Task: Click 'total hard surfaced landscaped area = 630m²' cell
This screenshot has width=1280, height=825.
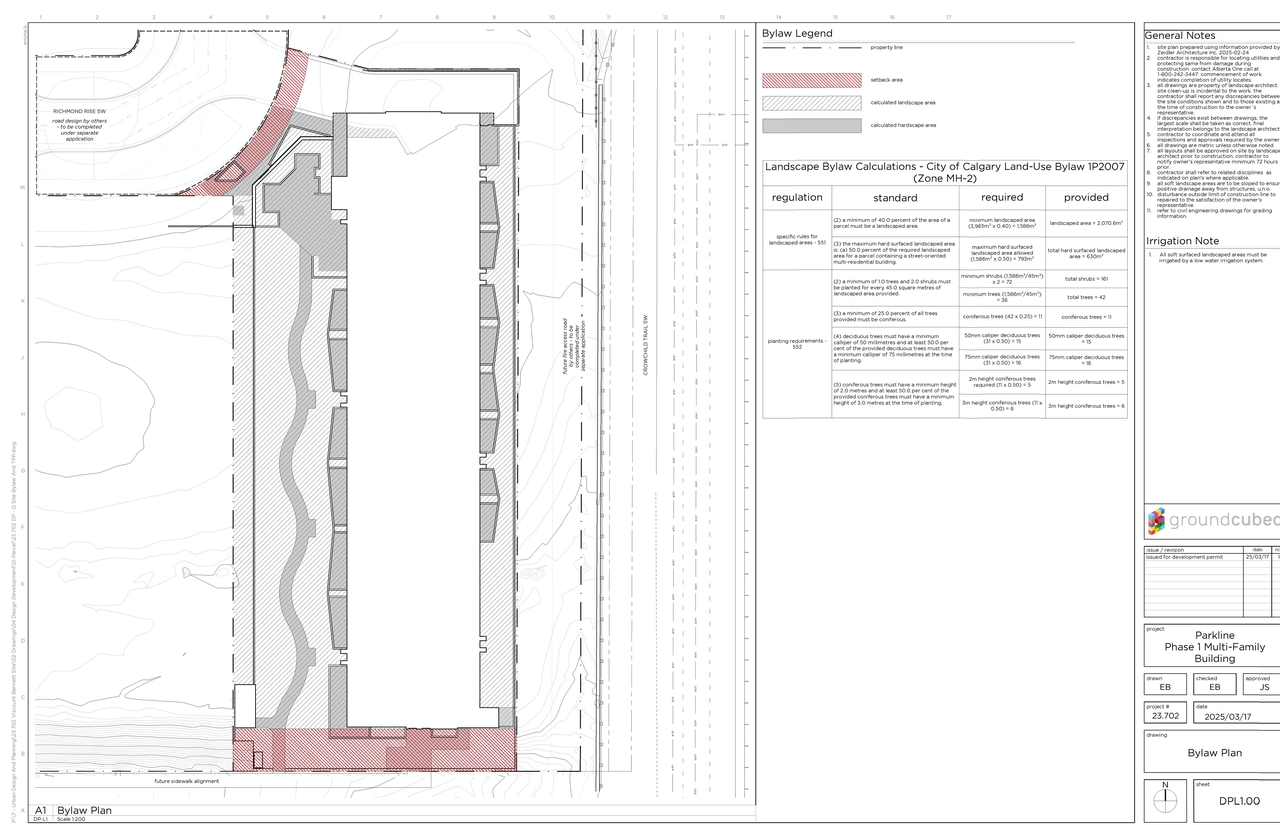Action: [x=1086, y=253]
